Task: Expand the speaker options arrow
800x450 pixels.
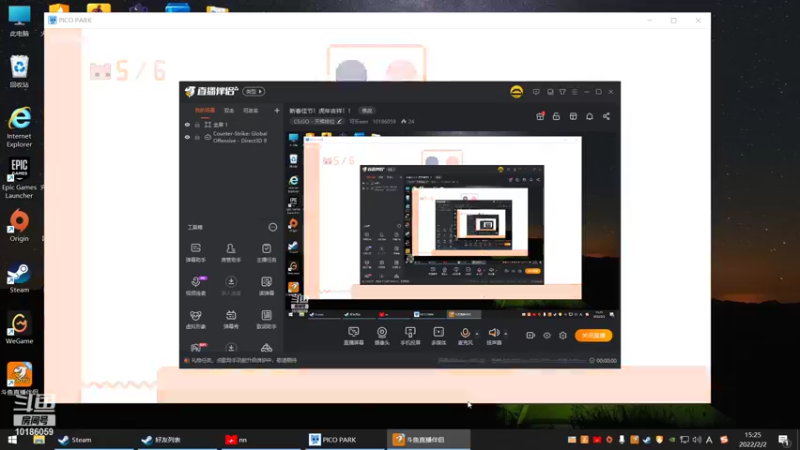Action: click(506, 334)
